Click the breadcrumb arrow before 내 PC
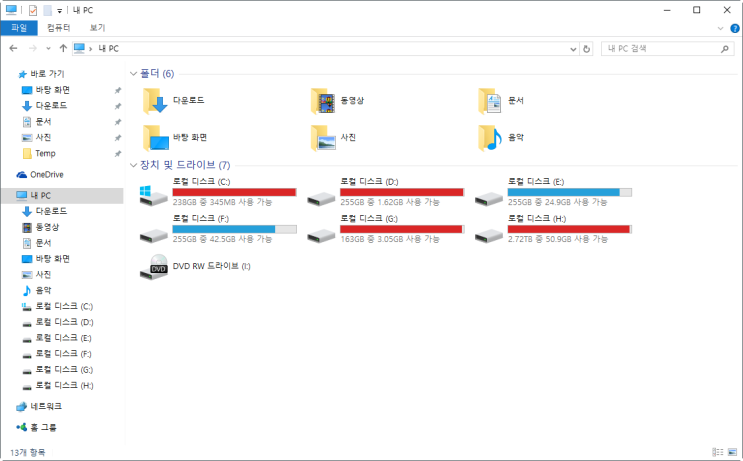Viewport: 743px width, 461px height. point(91,49)
